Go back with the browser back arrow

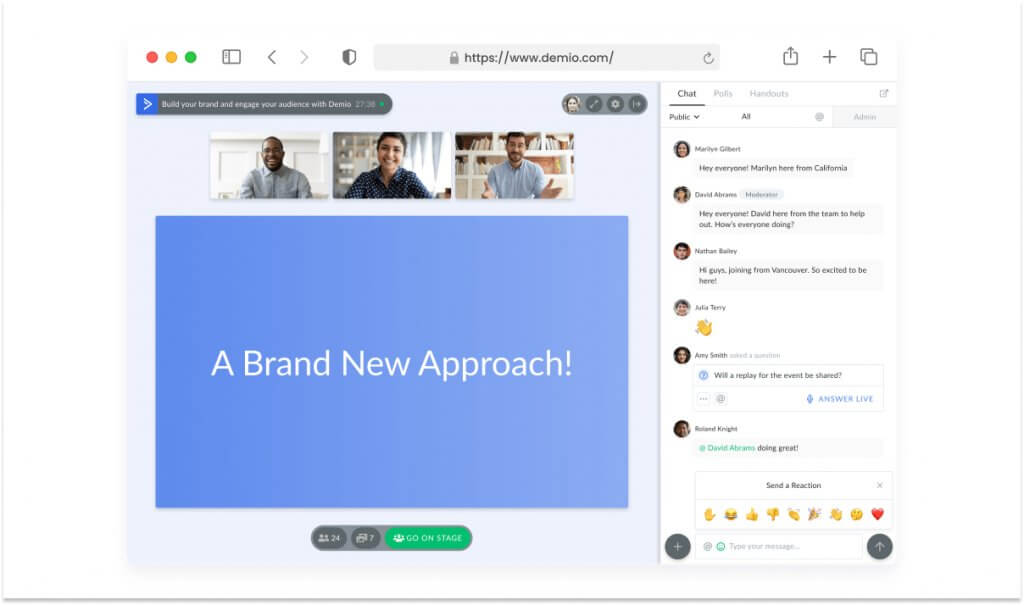click(x=272, y=57)
